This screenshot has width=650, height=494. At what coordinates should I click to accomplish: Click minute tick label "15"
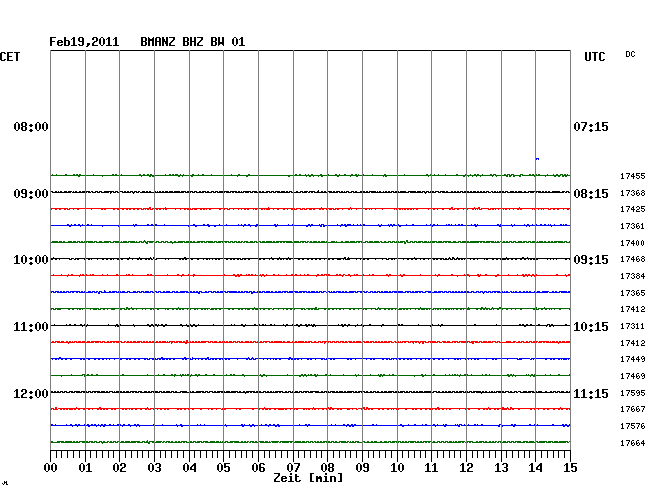[x=570, y=468]
